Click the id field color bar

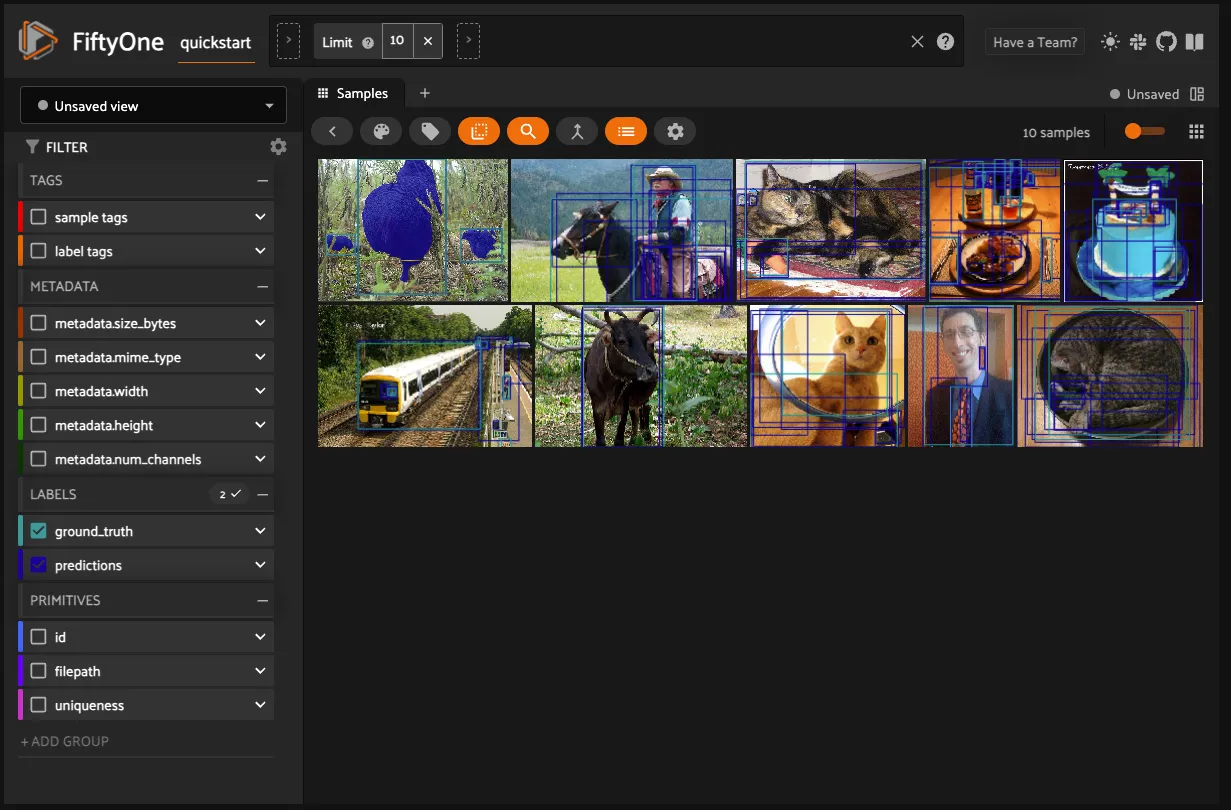pyautogui.click(x=20, y=637)
